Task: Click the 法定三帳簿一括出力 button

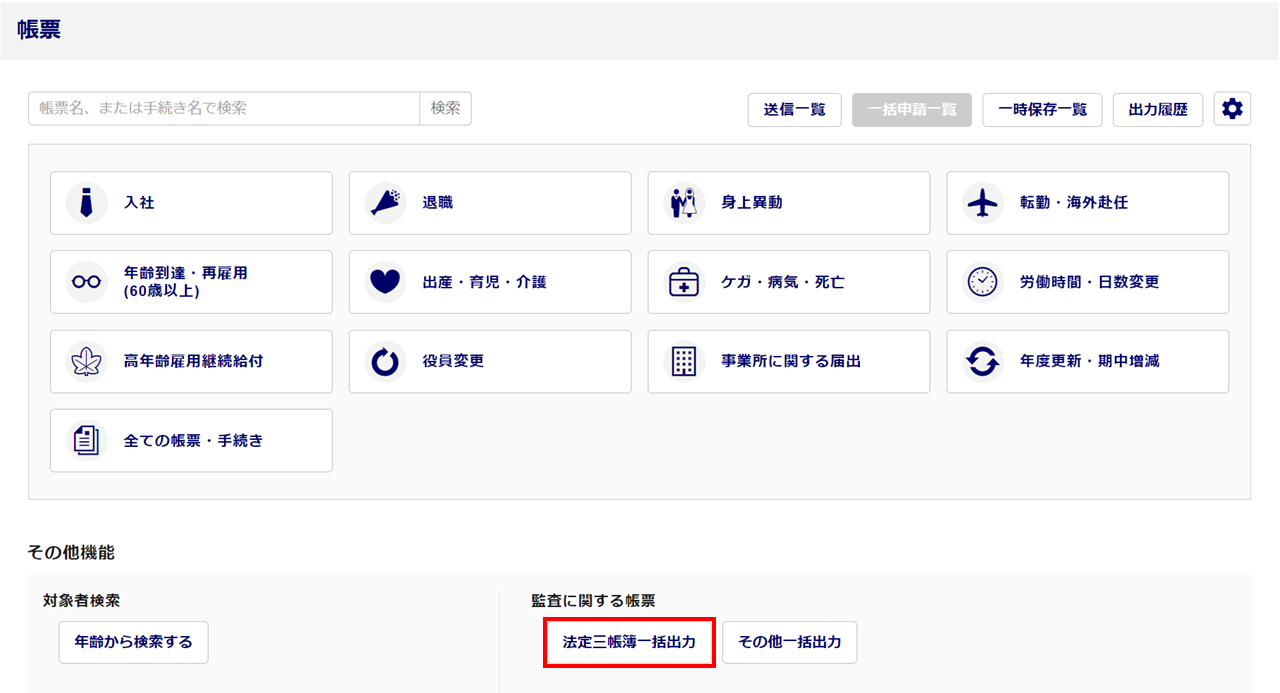Action: 629,642
